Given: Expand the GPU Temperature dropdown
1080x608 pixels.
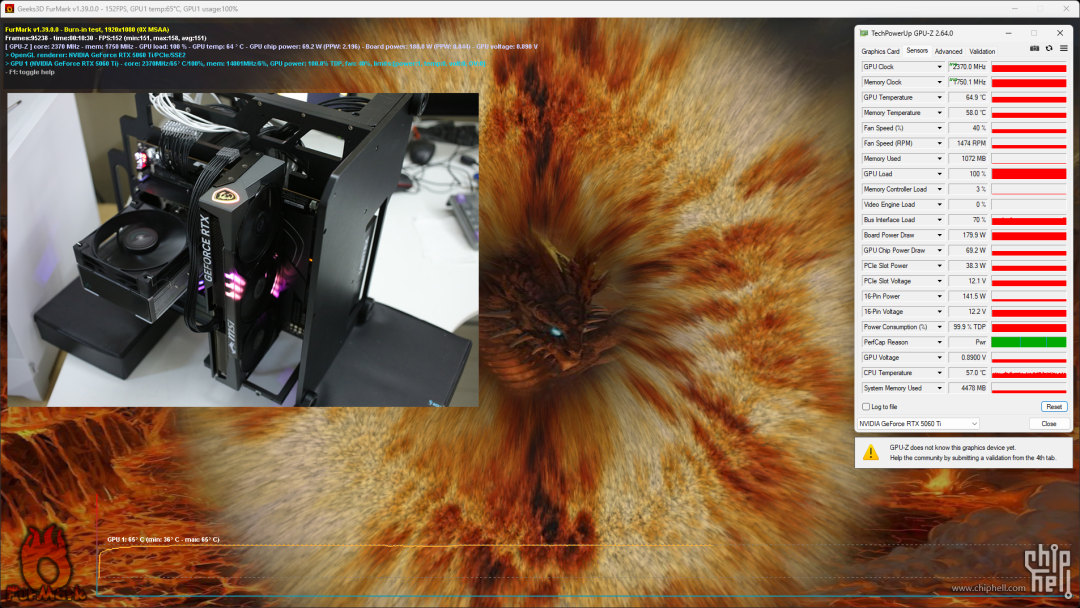Looking at the screenshot, I should tap(939, 98).
